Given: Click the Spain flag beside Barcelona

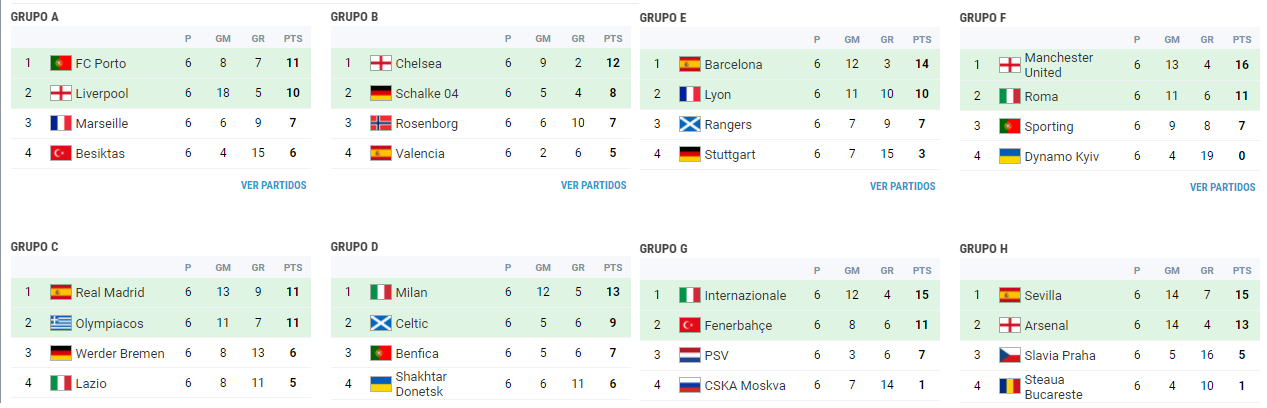Looking at the screenshot, I should [x=690, y=64].
